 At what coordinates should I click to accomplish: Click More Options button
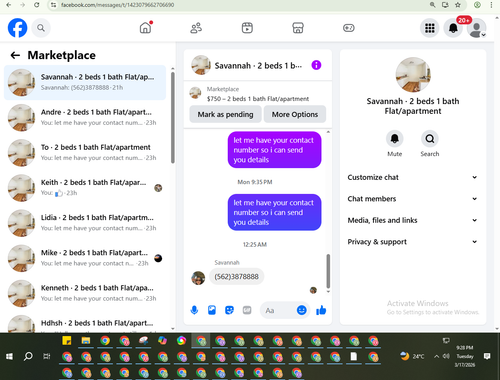pyautogui.click(x=295, y=114)
